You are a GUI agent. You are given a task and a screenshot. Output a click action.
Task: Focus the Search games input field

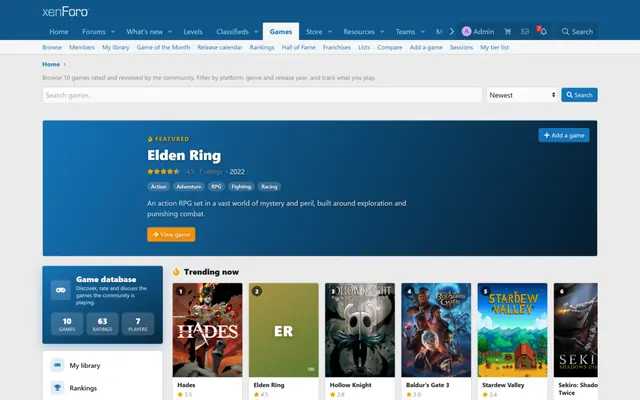pos(262,95)
